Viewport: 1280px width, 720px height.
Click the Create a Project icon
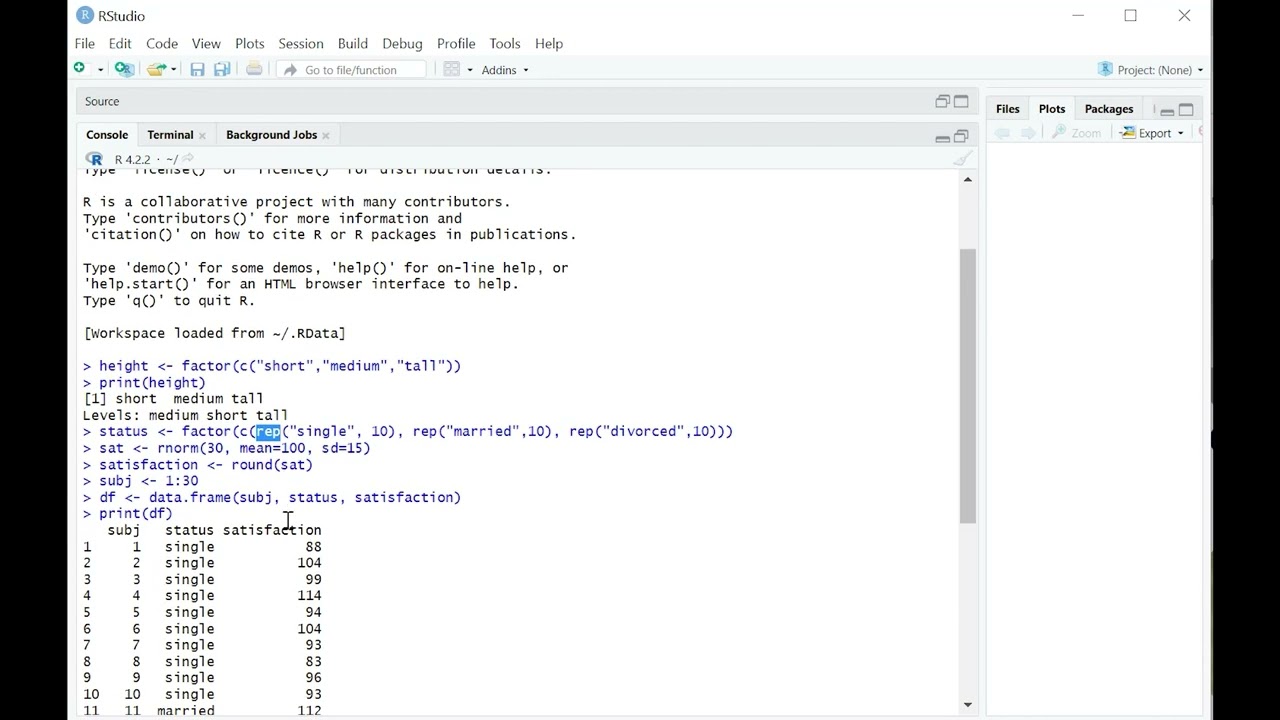124,69
